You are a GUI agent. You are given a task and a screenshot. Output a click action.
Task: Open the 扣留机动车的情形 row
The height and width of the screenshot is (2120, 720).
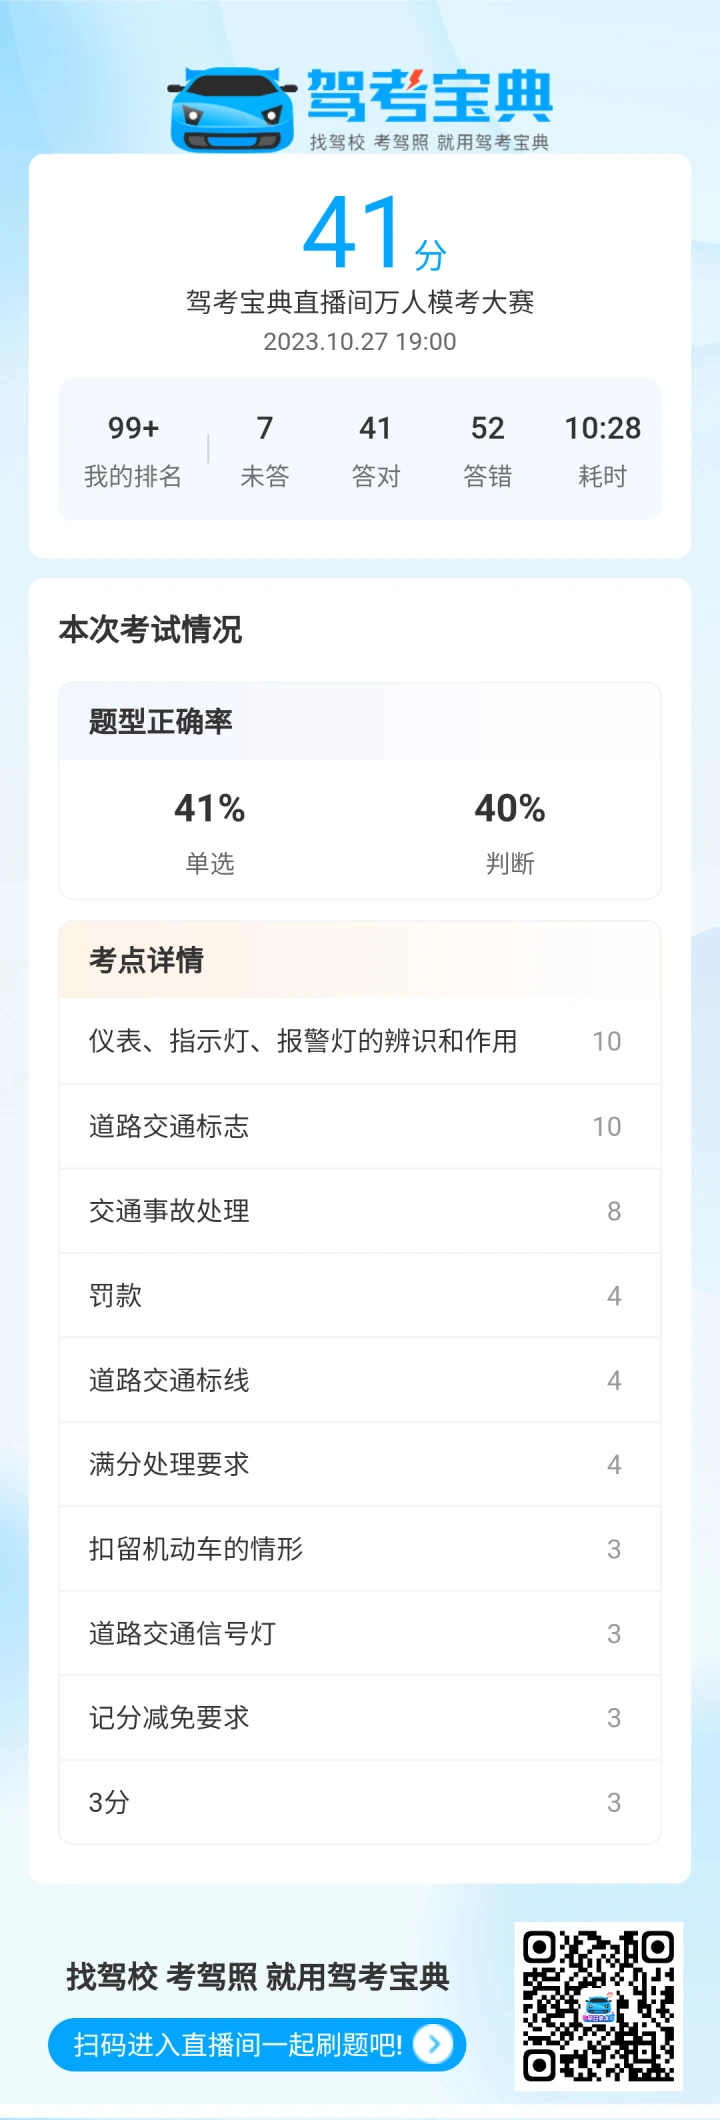360,1549
